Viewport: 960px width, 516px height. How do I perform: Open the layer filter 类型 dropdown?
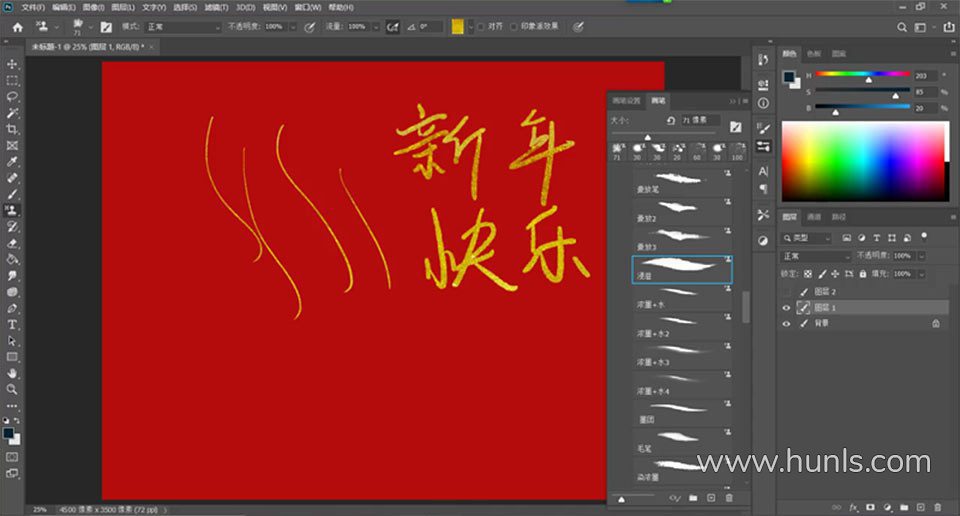click(x=806, y=237)
